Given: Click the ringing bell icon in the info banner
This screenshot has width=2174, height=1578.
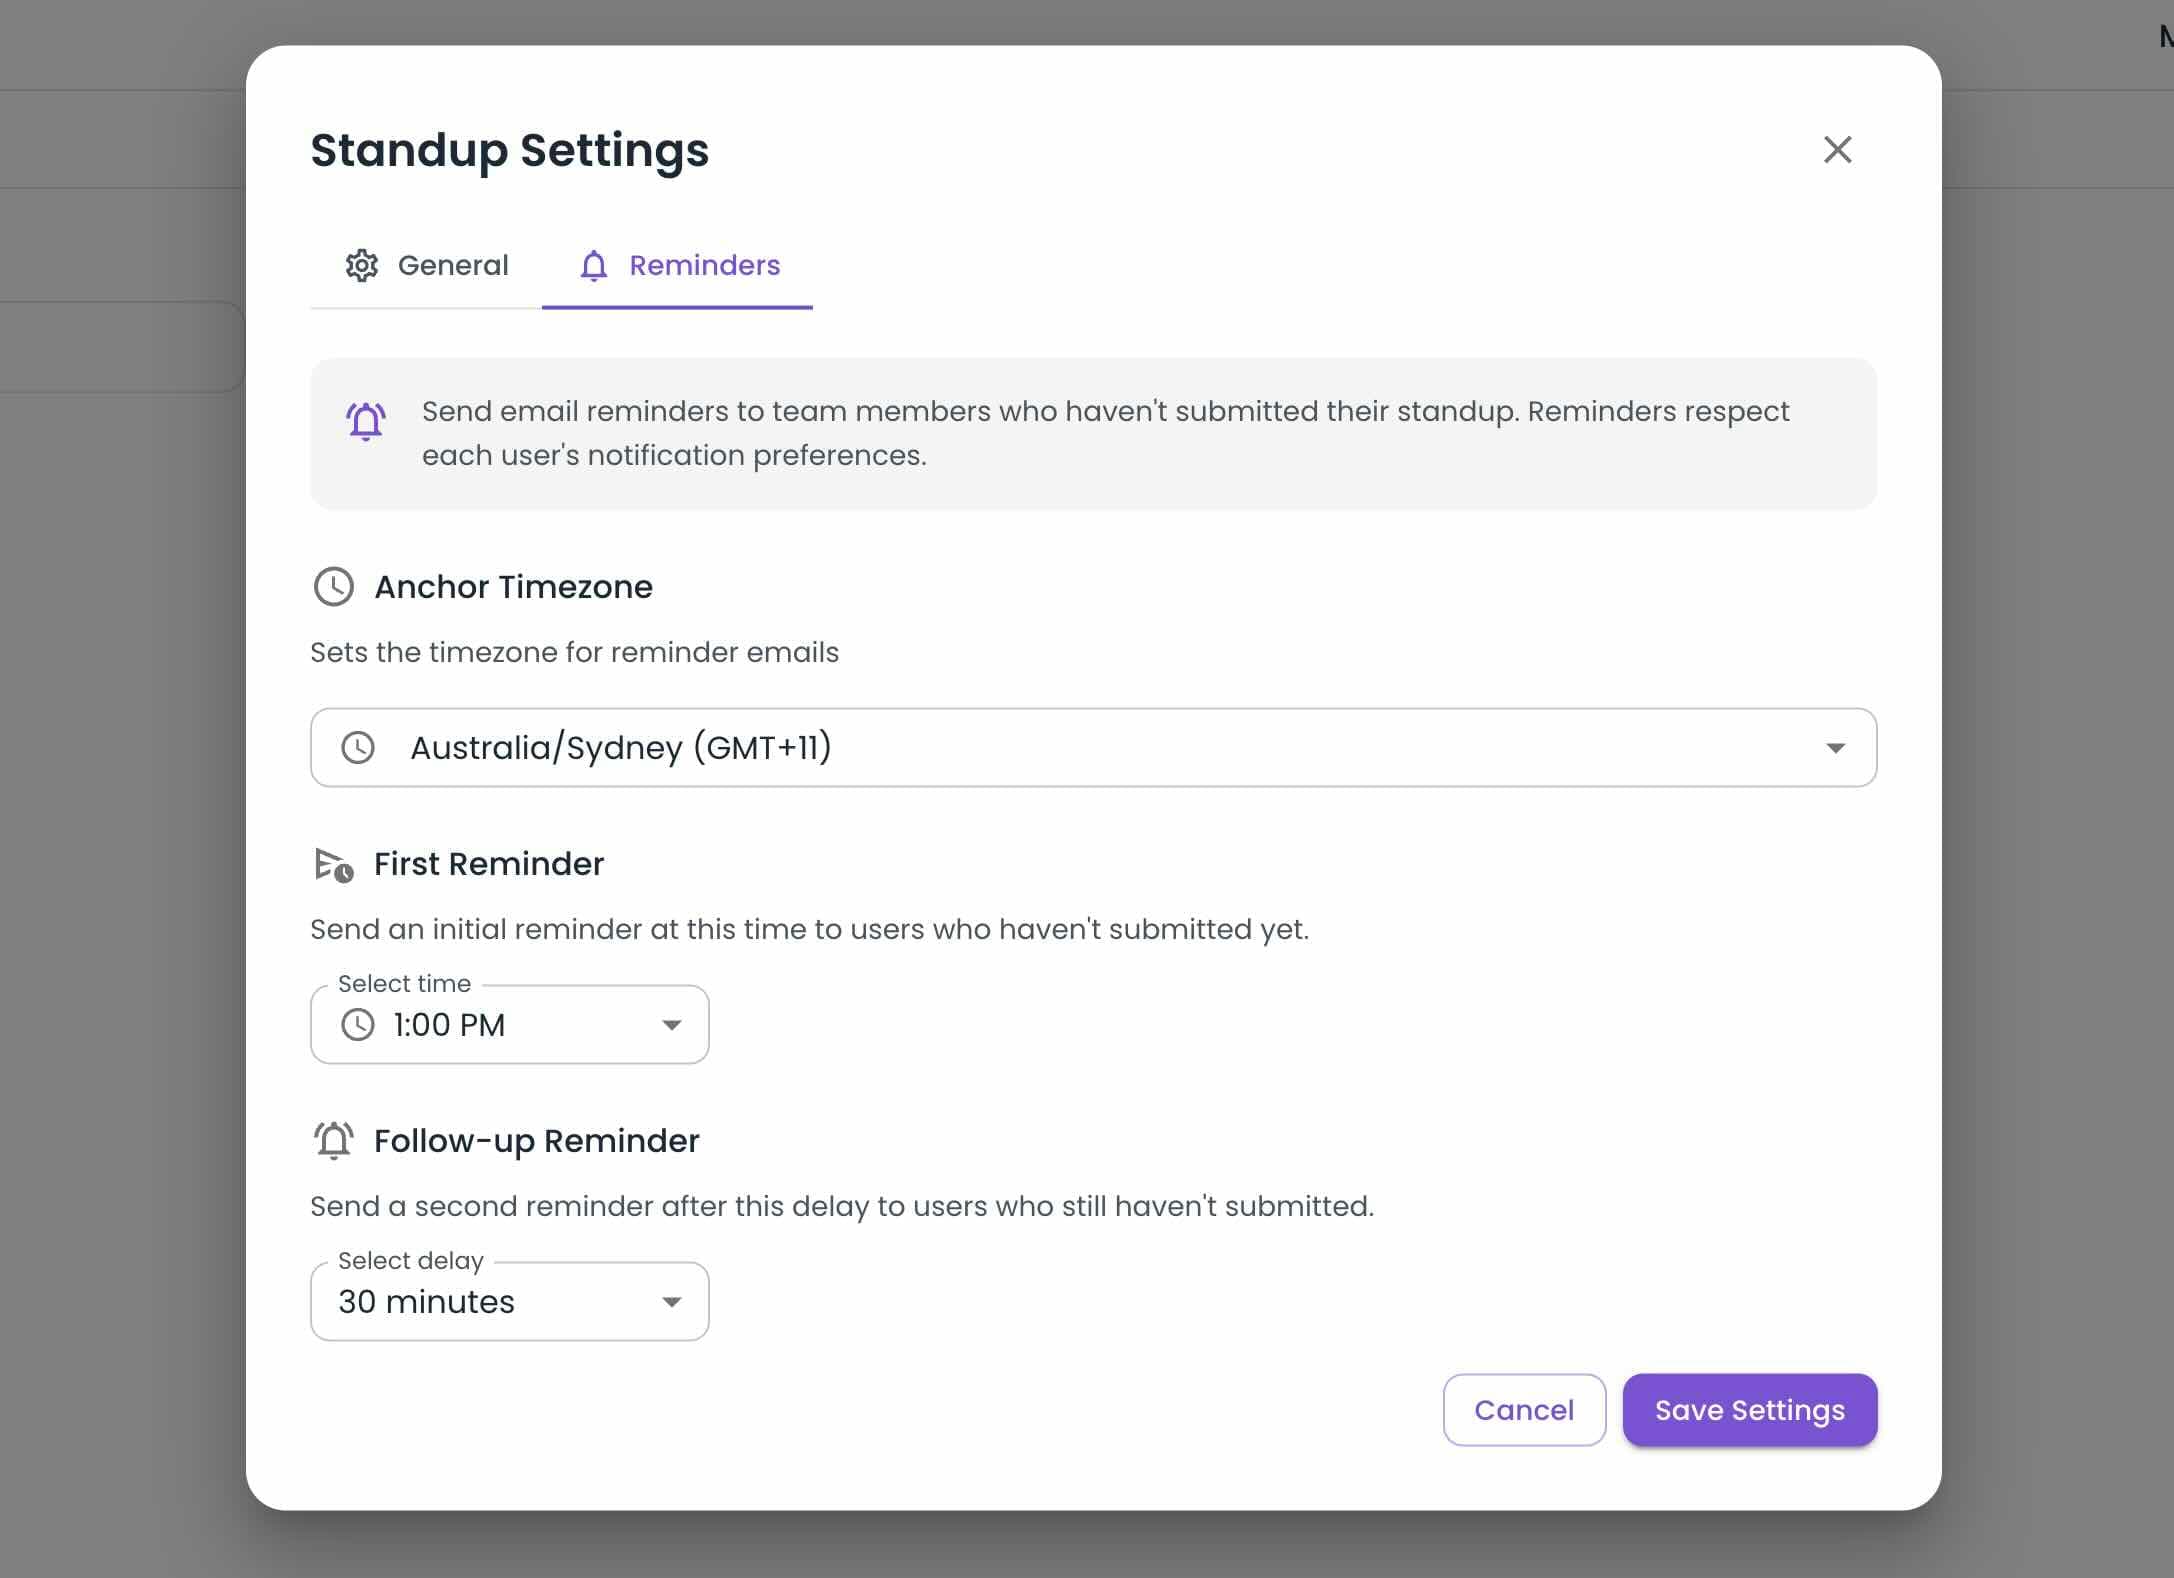Looking at the screenshot, I should (x=364, y=421).
